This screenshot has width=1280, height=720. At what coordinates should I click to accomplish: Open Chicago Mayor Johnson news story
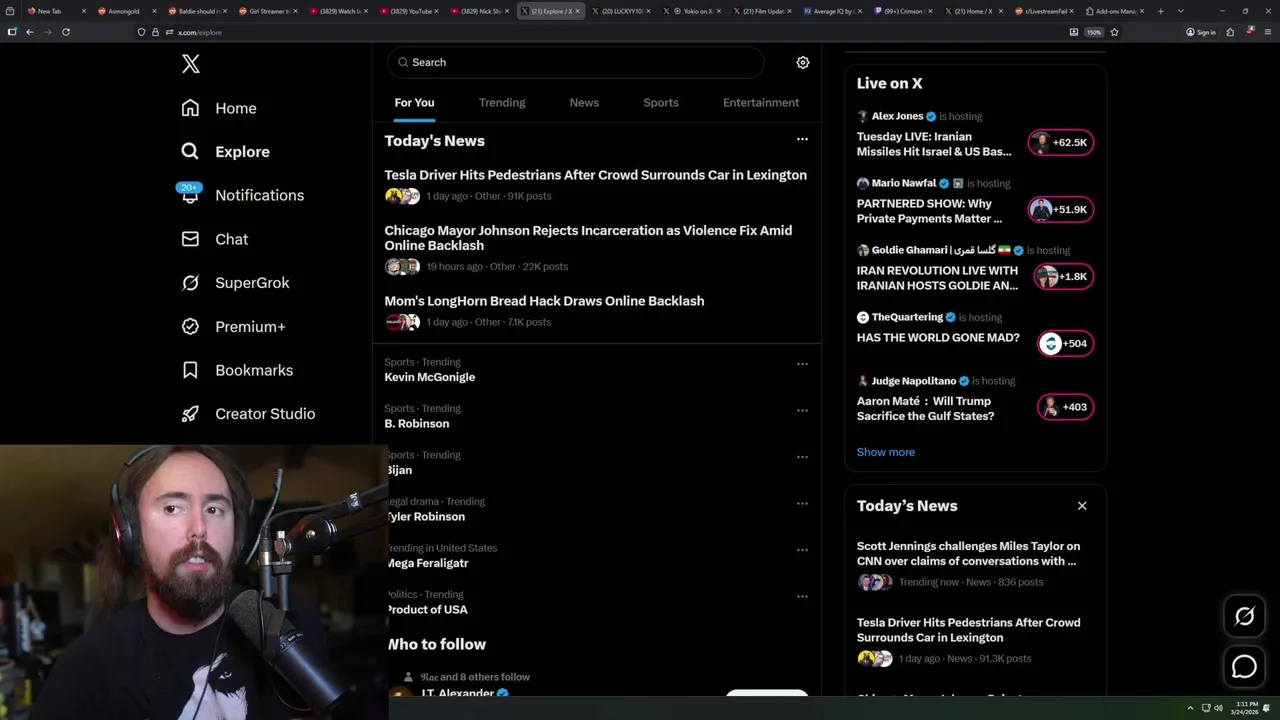click(x=588, y=238)
